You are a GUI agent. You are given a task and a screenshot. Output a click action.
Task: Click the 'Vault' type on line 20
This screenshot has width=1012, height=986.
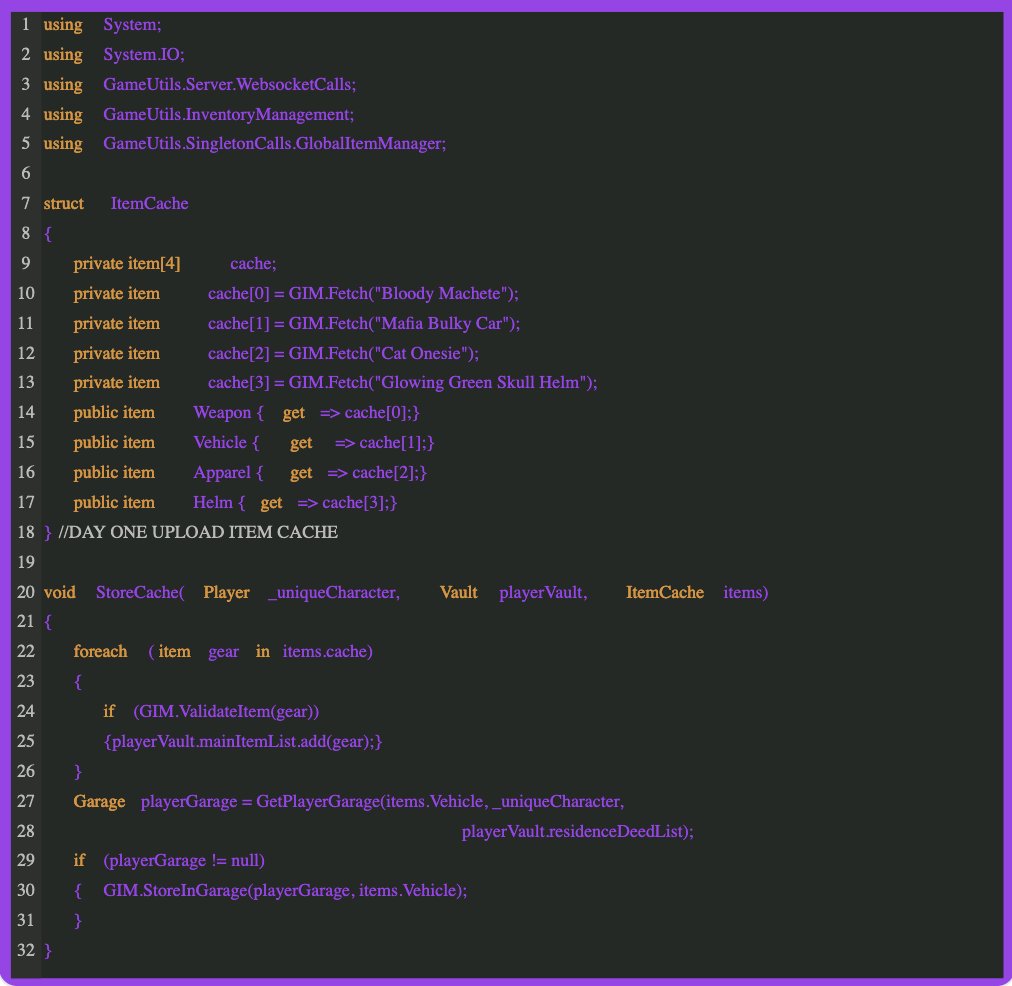459,592
